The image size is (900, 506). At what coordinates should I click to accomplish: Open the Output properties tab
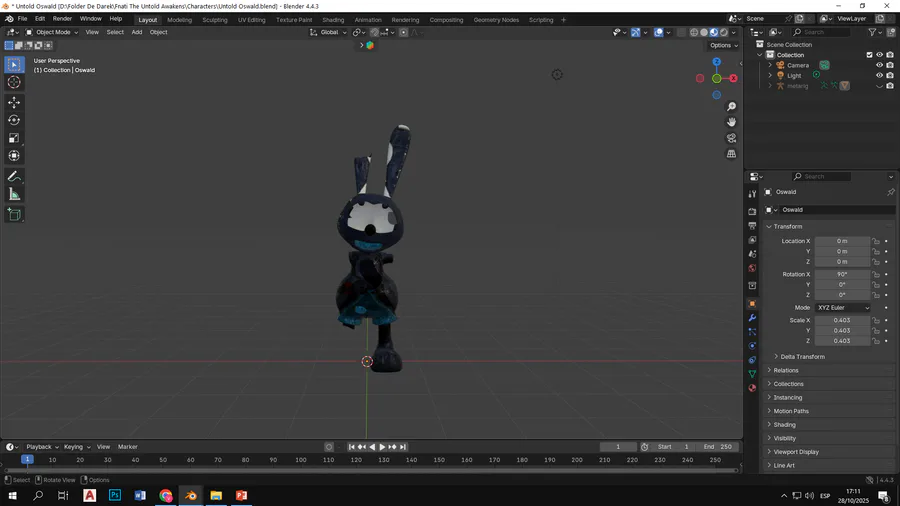click(x=752, y=225)
